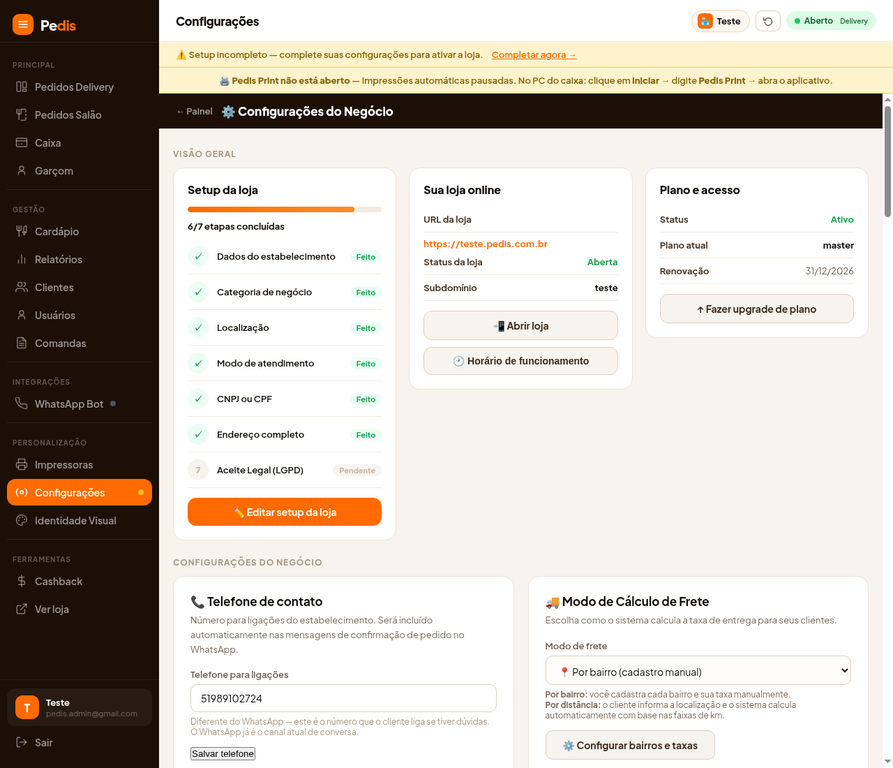Click the Clientes people icon

click(x=22, y=287)
